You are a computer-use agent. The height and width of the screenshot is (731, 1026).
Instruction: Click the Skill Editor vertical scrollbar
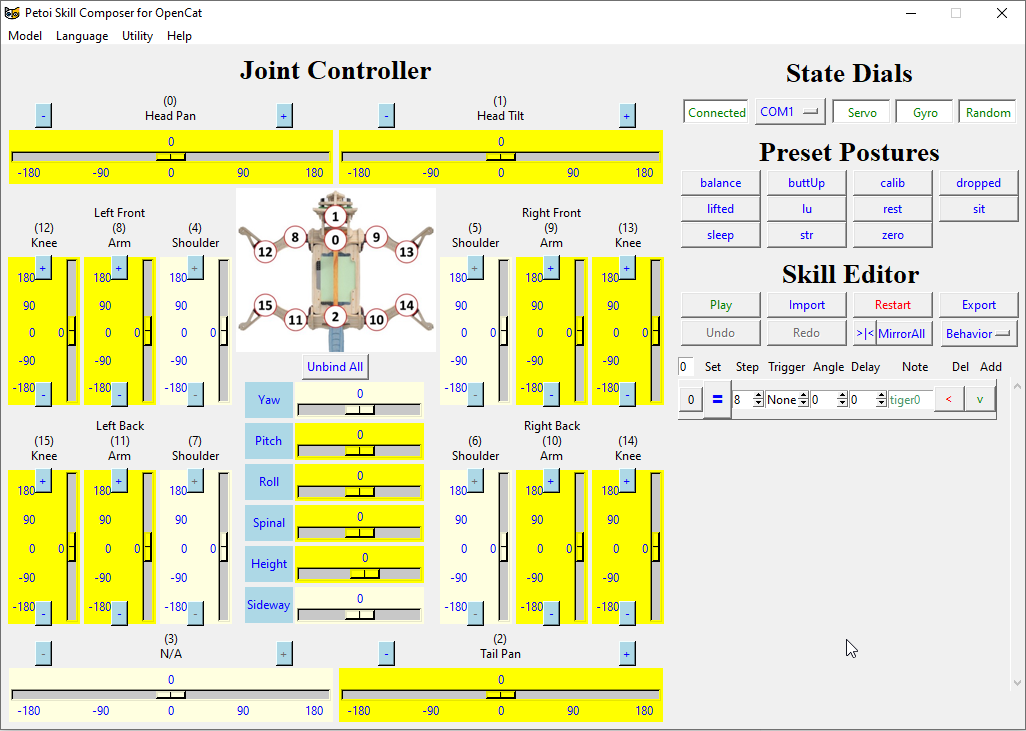pos(1017,534)
